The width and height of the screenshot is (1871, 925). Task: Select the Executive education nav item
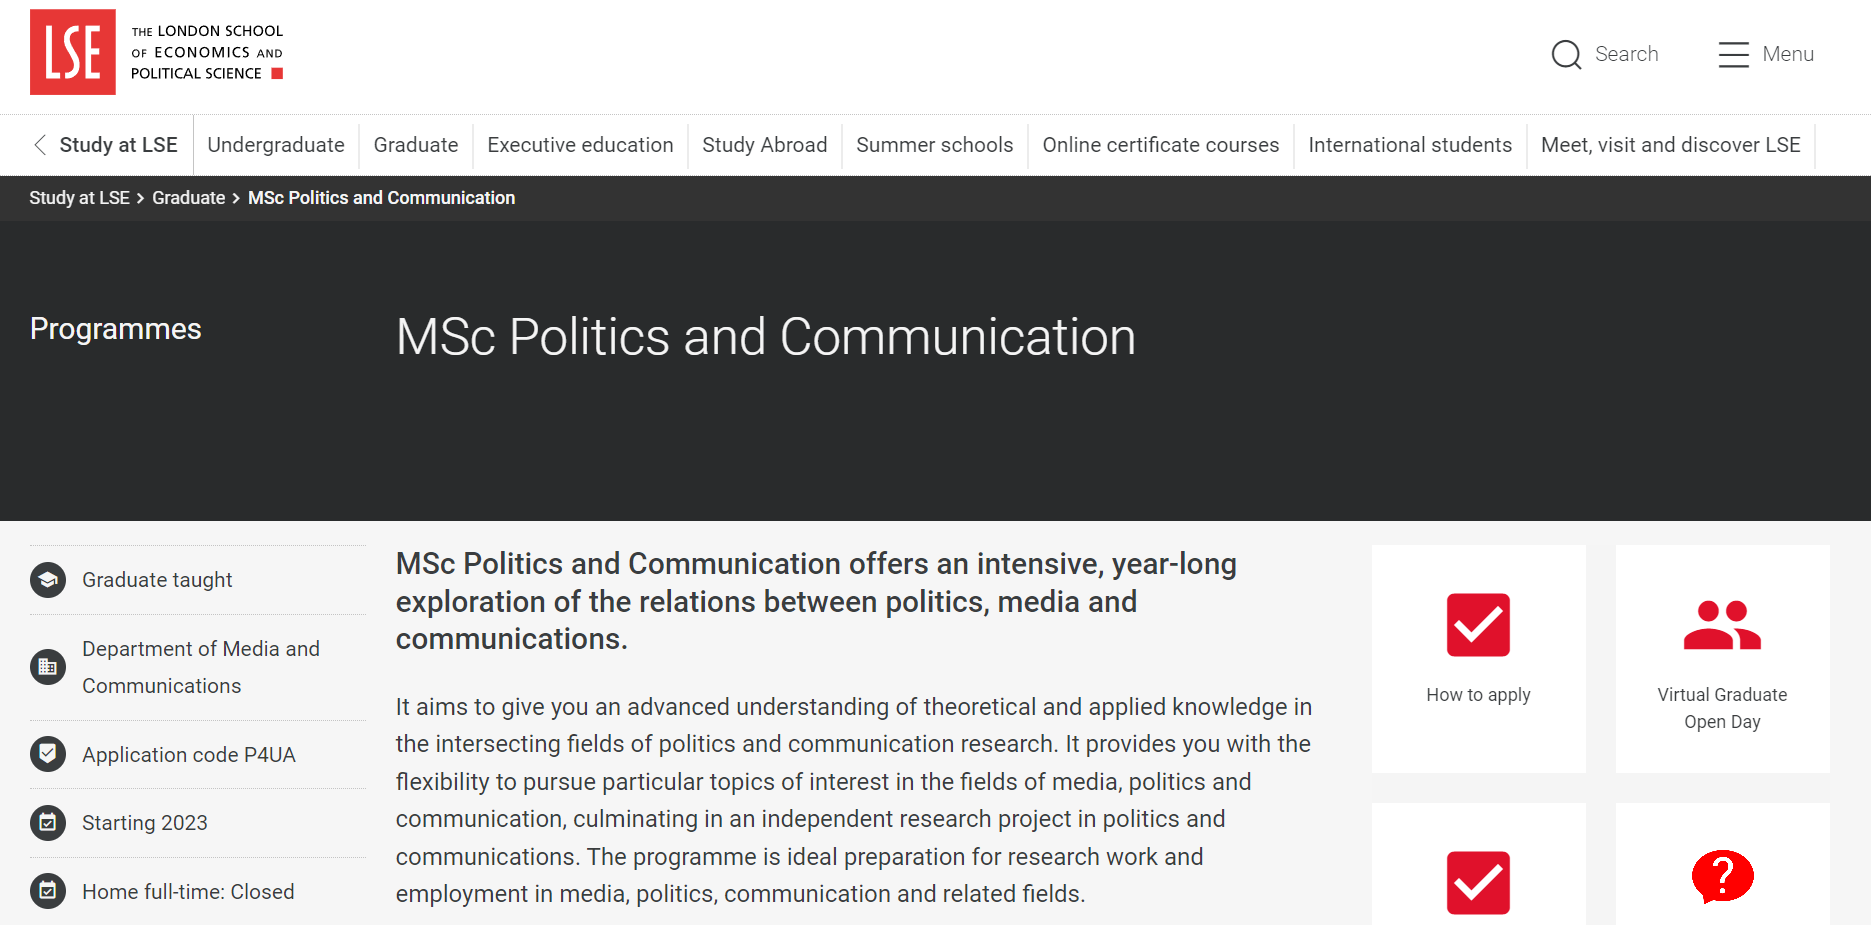click(580, 145)
